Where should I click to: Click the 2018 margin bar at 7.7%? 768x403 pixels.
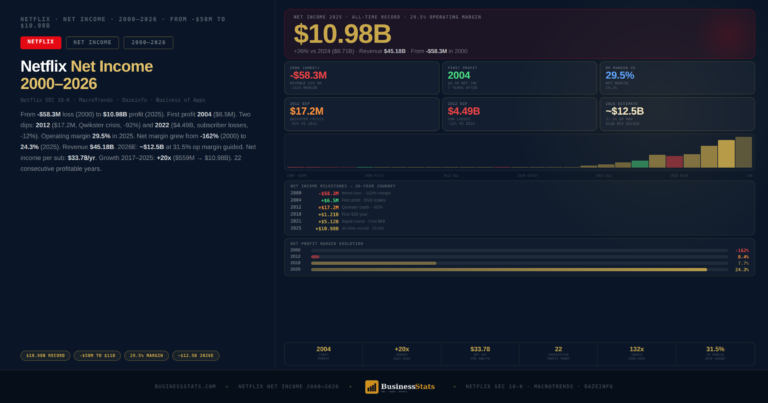[519, 263]
